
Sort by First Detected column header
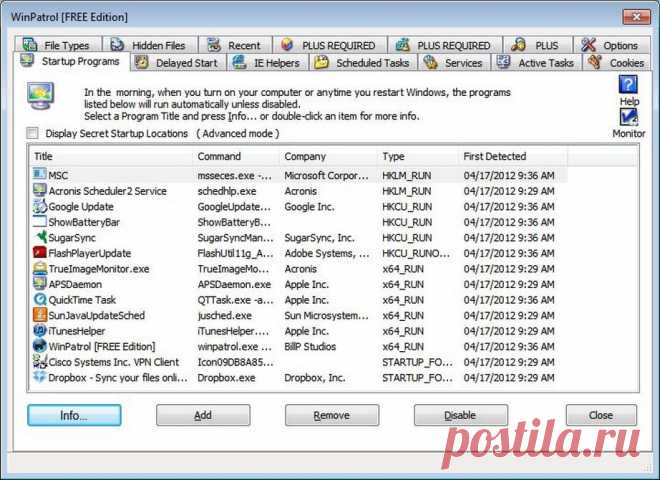513,156
